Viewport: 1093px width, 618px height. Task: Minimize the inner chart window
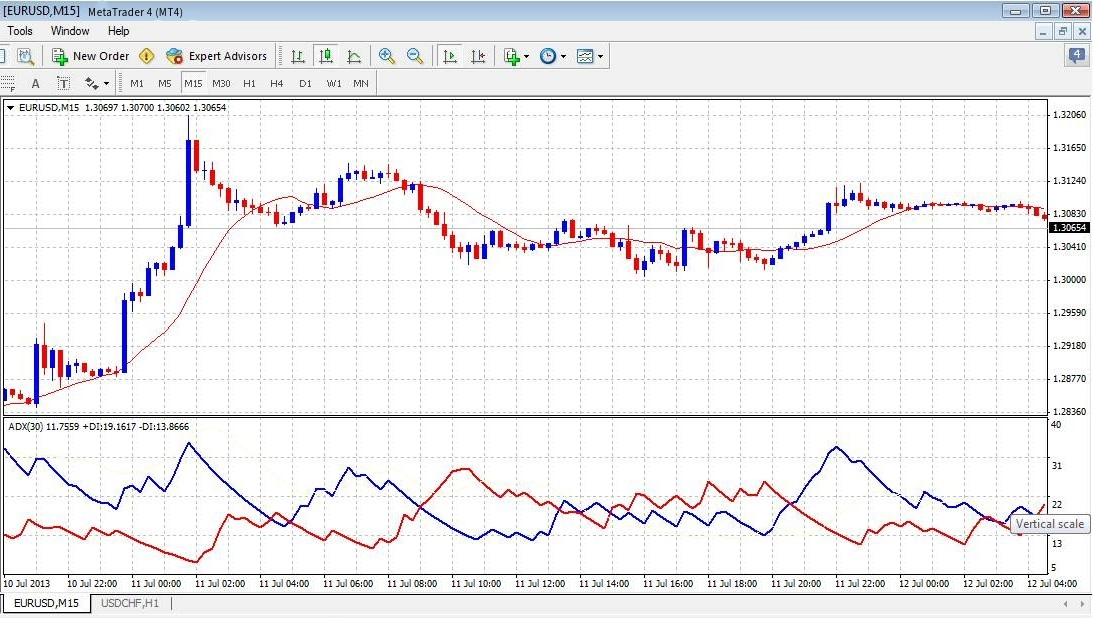[x=1044, y=31]
